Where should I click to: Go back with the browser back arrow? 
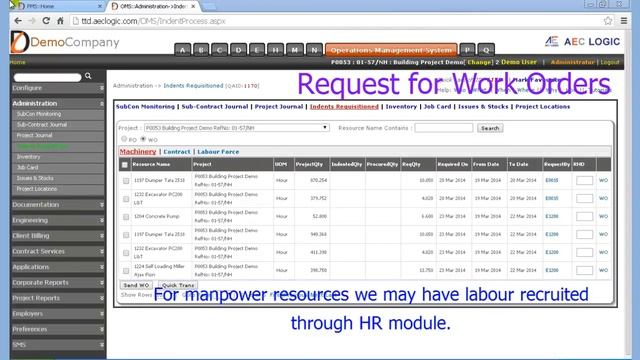point(18,21)
